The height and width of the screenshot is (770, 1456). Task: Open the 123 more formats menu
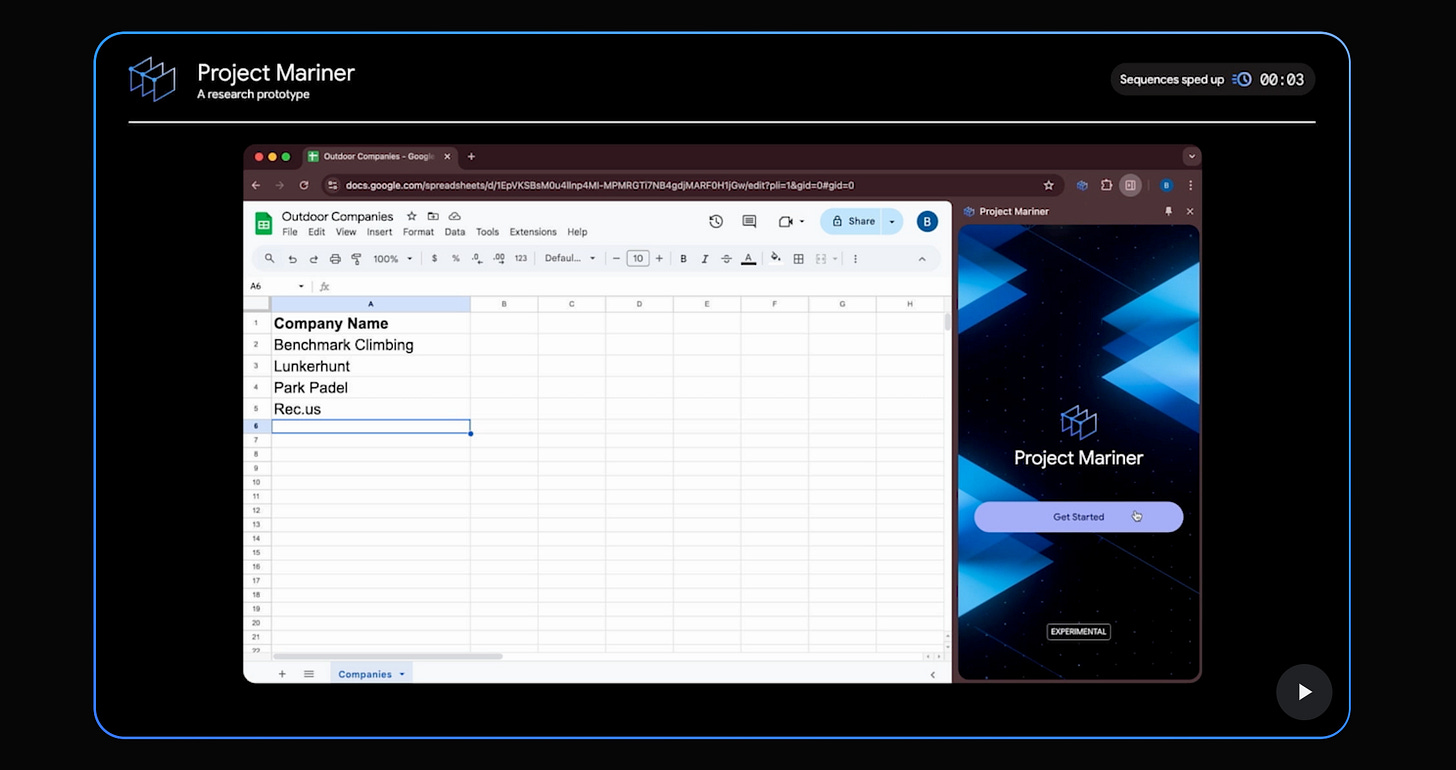(521, 258)
